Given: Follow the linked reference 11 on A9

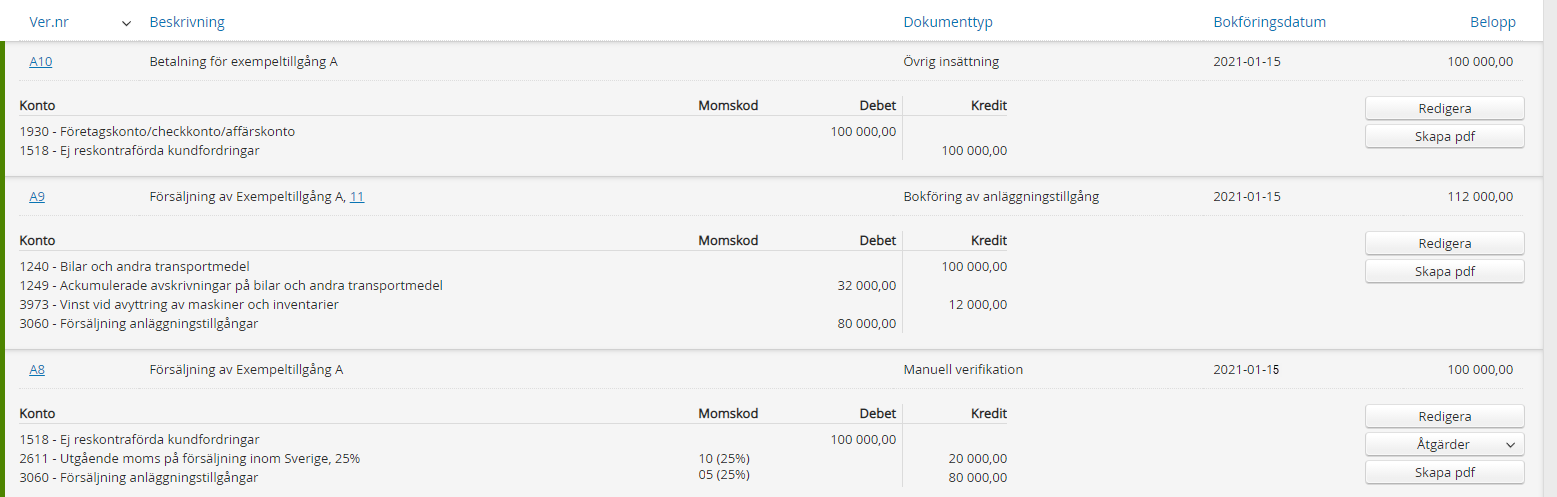Looking at the screenshot, I should coord(357,197).
